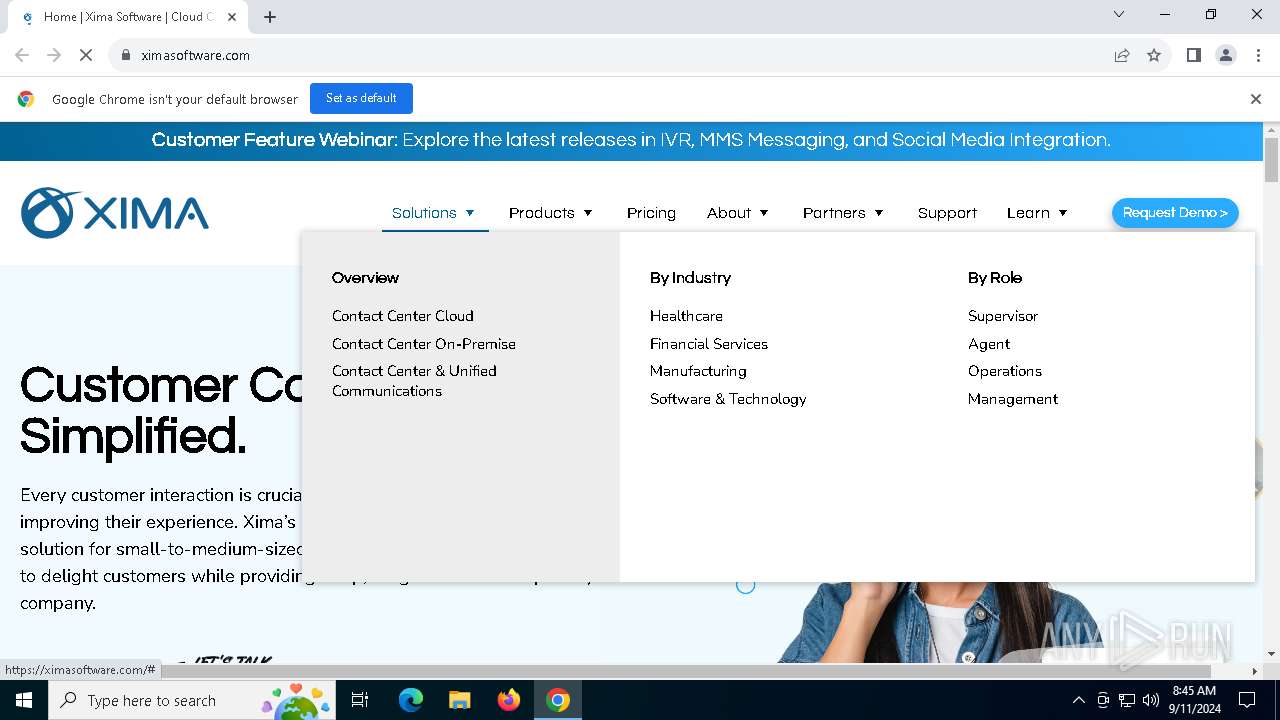The image size is (1280, 720).
Task: Close the Xima Software tab
Action: pyautogui.click(x=232, y=16)
